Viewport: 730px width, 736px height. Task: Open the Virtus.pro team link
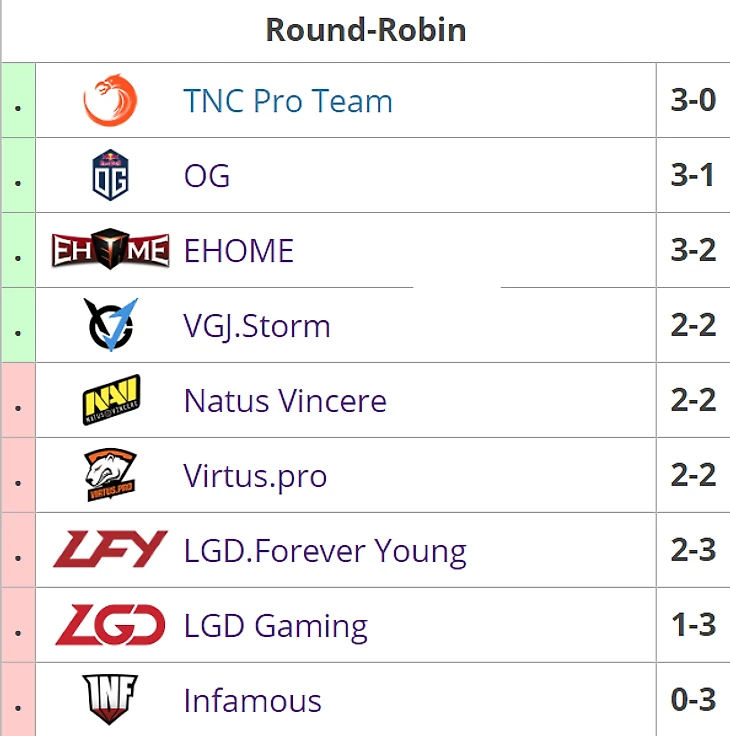255,476
